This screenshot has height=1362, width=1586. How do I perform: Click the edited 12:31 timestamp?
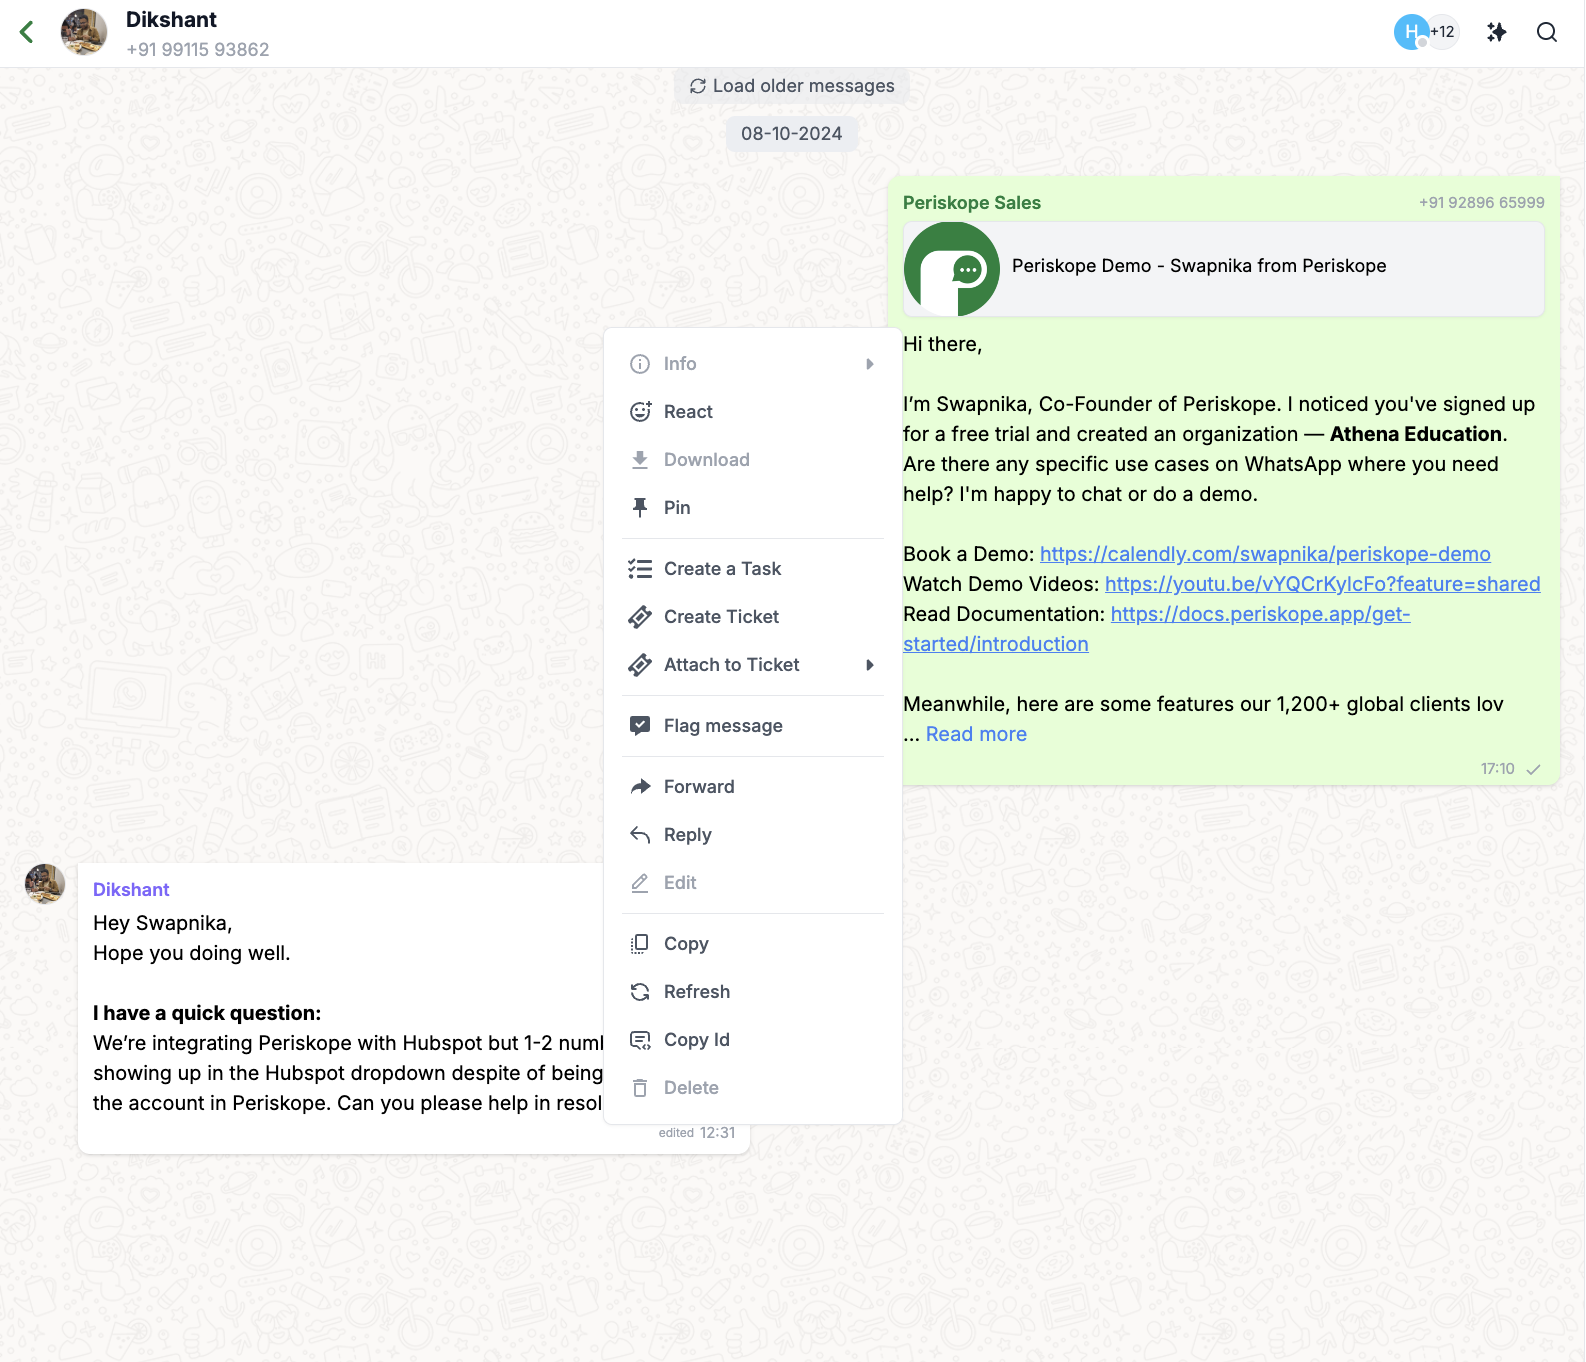click(697, 1133)
